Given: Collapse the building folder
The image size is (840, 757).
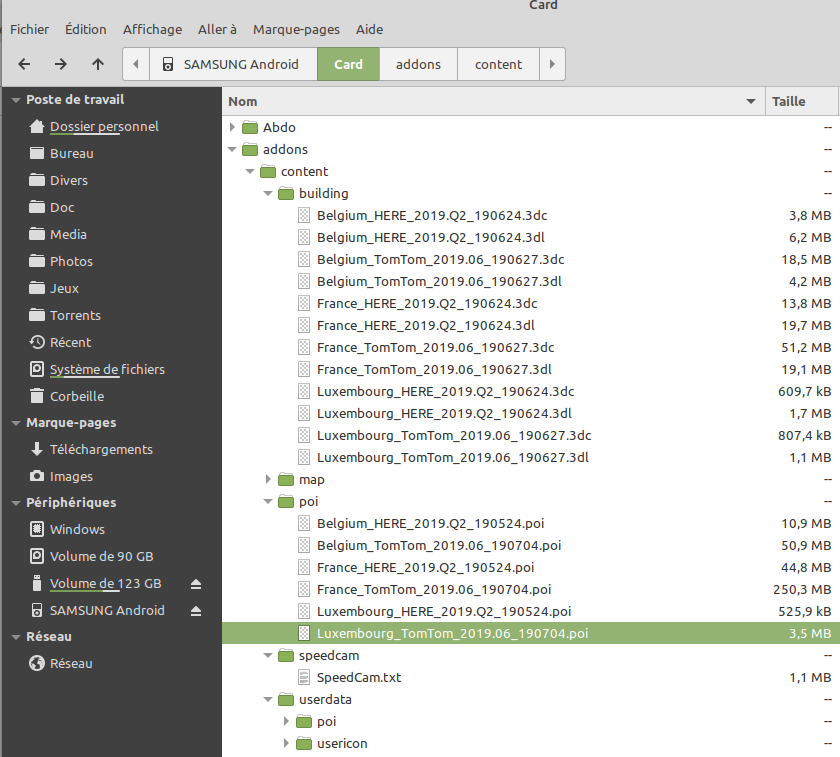Looking at the screenshot, I should 268,194.
